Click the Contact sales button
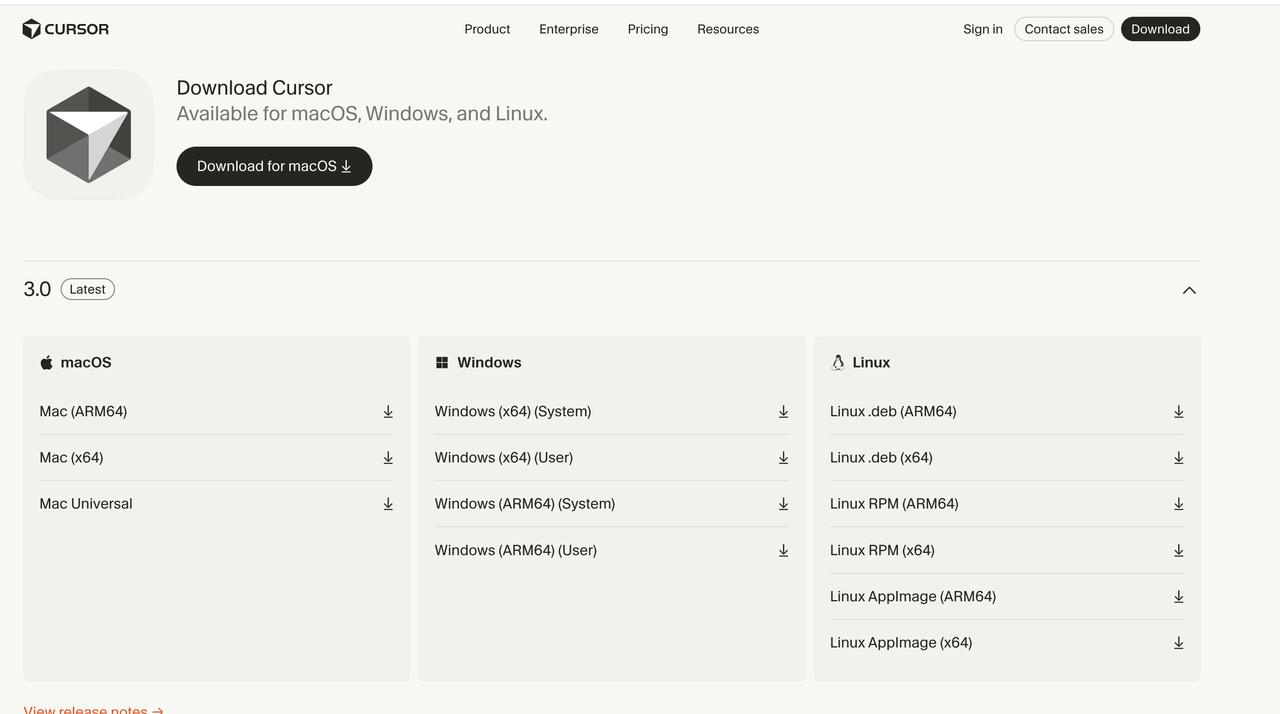Screen dimensions: 1280x714 pos(1064,29)
